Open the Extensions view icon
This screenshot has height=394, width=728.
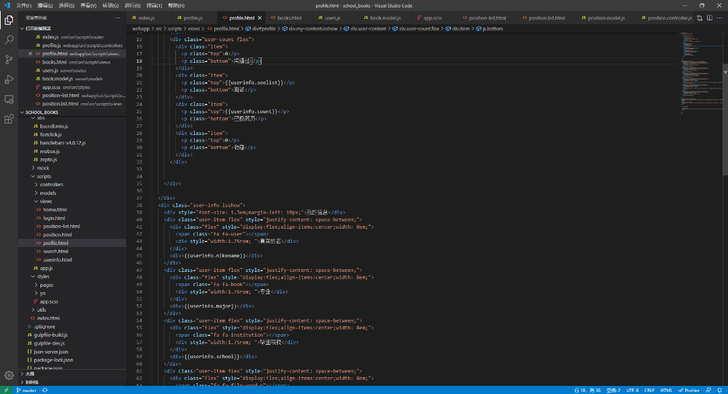[9, 119]
